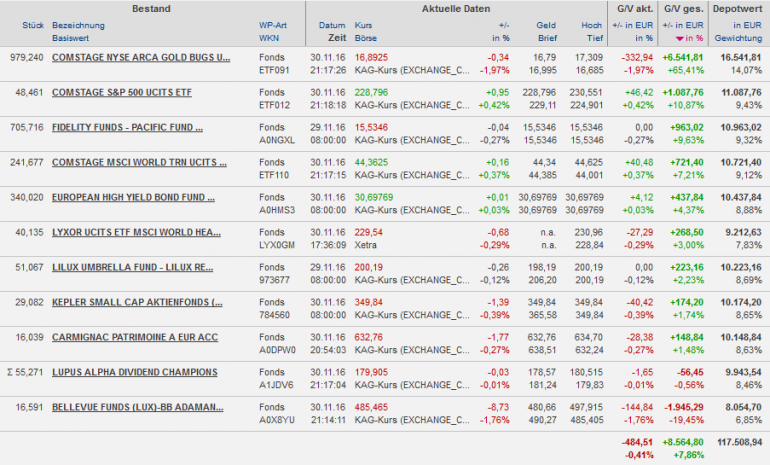This screenshot has height=465, width=770.
Task: Sort by Brief column header
Action: tap(548, 38)
